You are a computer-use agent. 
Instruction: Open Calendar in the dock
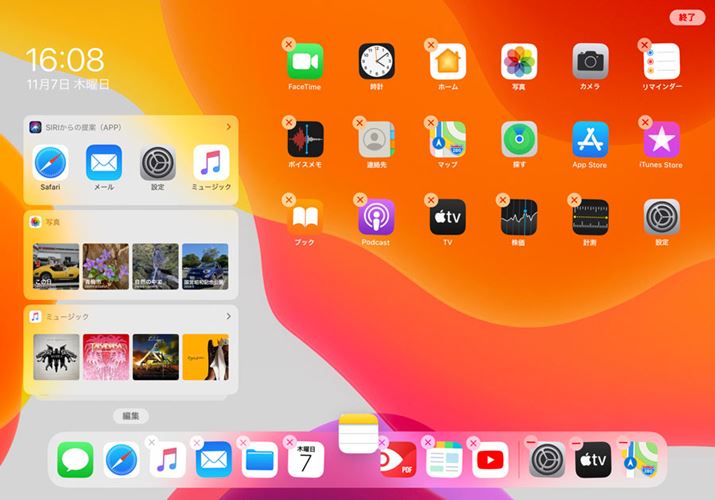tap(306, 460)
